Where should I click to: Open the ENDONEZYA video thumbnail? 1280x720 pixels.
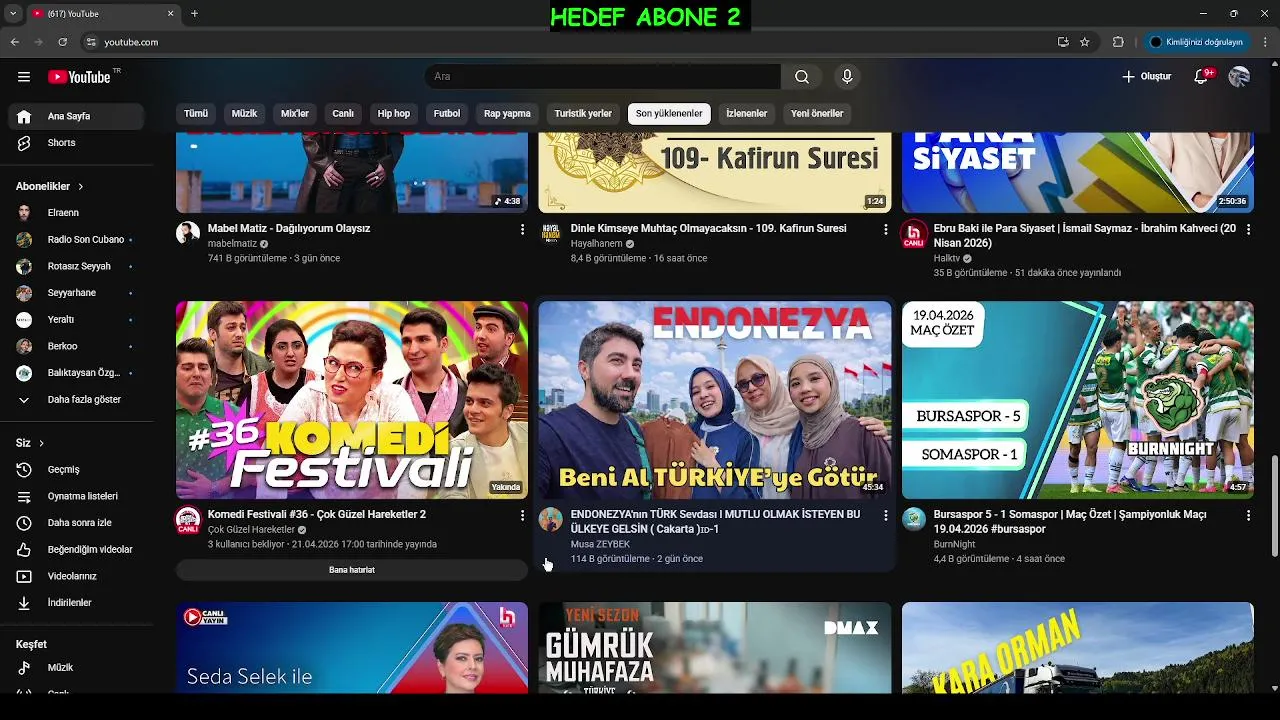click(715, 400)
